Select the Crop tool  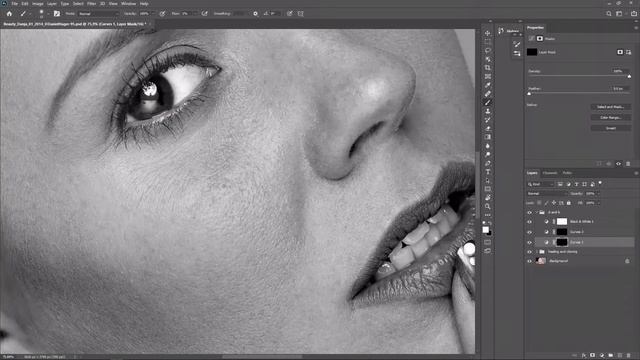(x=487, y=68)
